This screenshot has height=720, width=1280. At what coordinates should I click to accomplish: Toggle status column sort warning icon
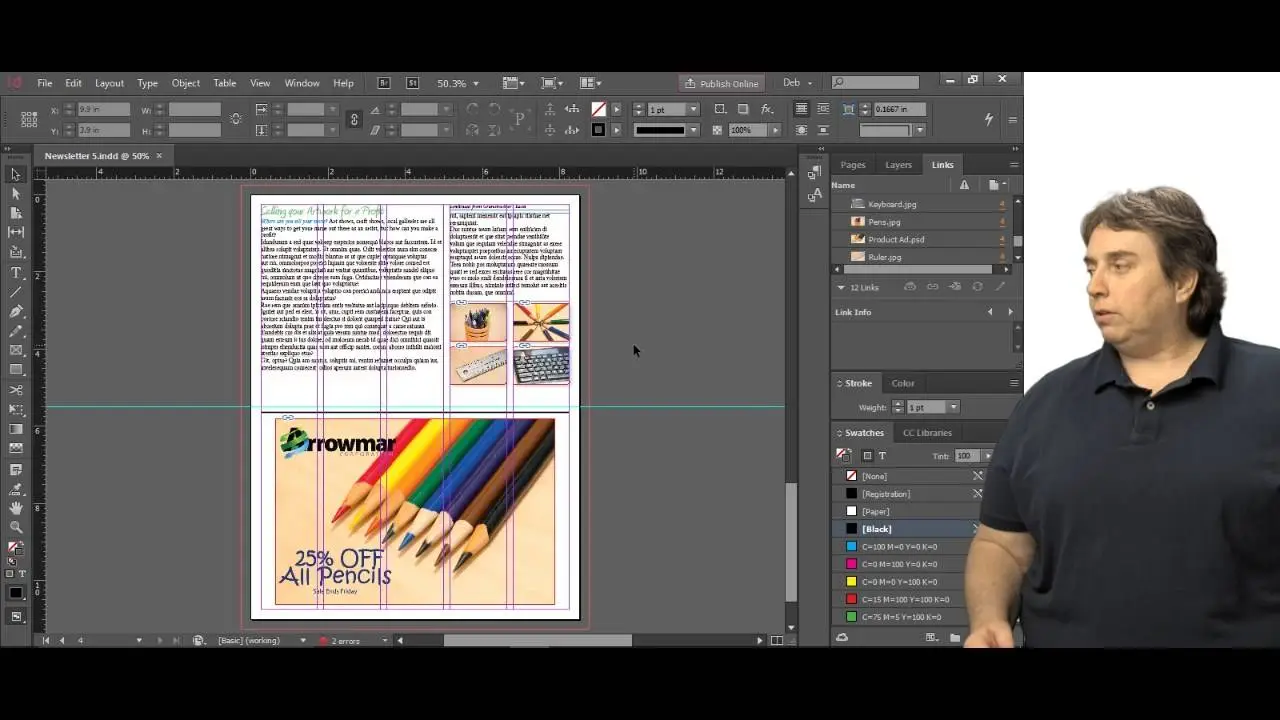[x=964, y=185]
